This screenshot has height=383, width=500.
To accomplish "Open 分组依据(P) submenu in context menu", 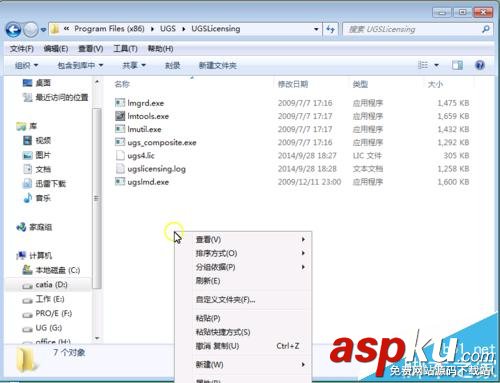I will 243,267.
